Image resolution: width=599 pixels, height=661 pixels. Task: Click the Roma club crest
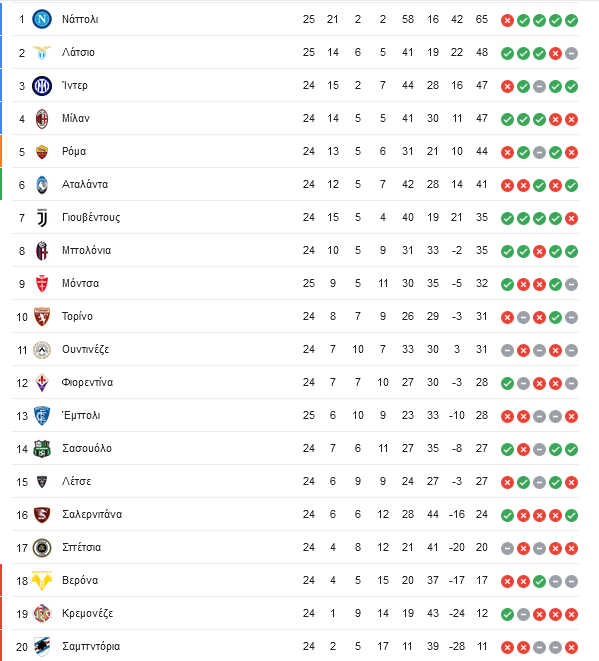coord(42,152)
